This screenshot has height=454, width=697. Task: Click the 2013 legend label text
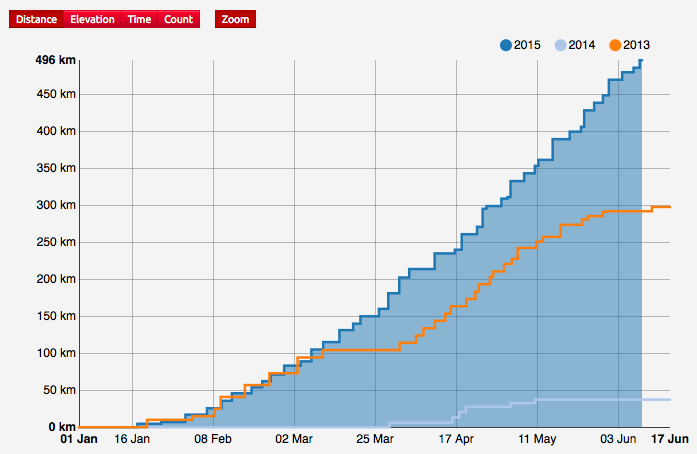(637, 44)
